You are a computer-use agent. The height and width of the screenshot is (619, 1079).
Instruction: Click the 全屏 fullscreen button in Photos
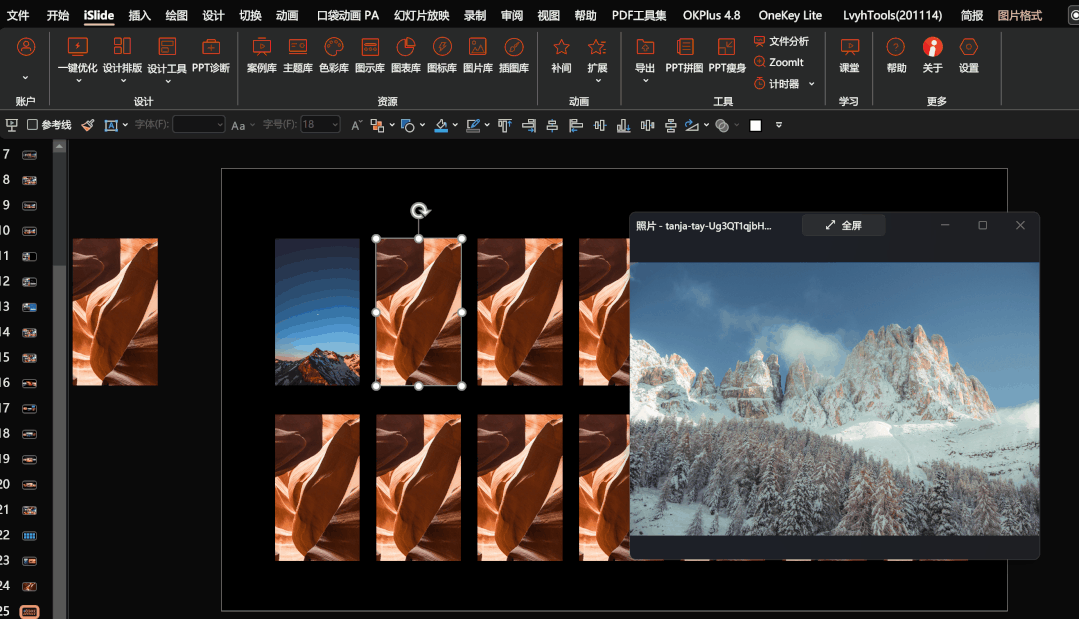843,226
